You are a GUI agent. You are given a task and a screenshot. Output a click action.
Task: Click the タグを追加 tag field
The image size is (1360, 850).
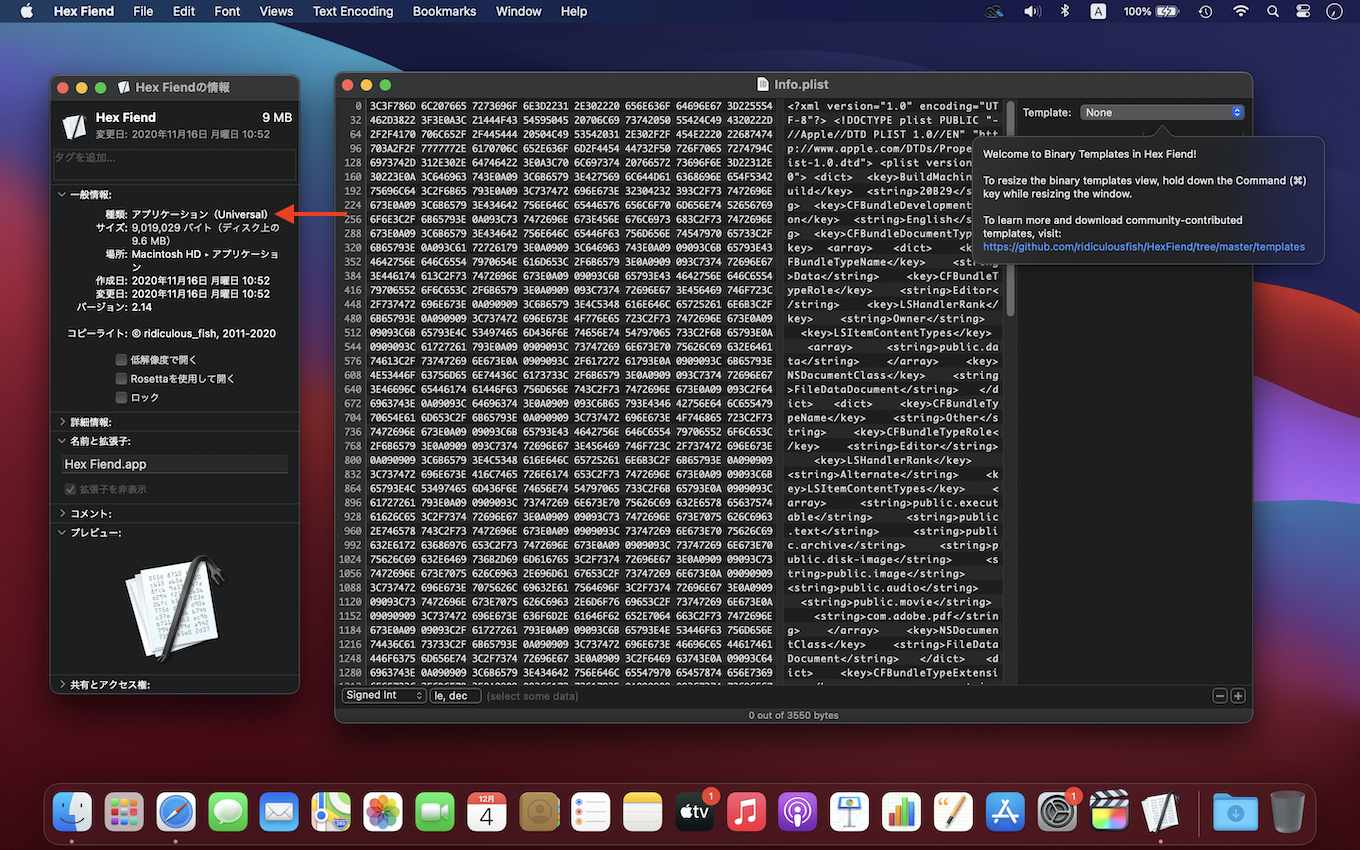tap(175, 165)
